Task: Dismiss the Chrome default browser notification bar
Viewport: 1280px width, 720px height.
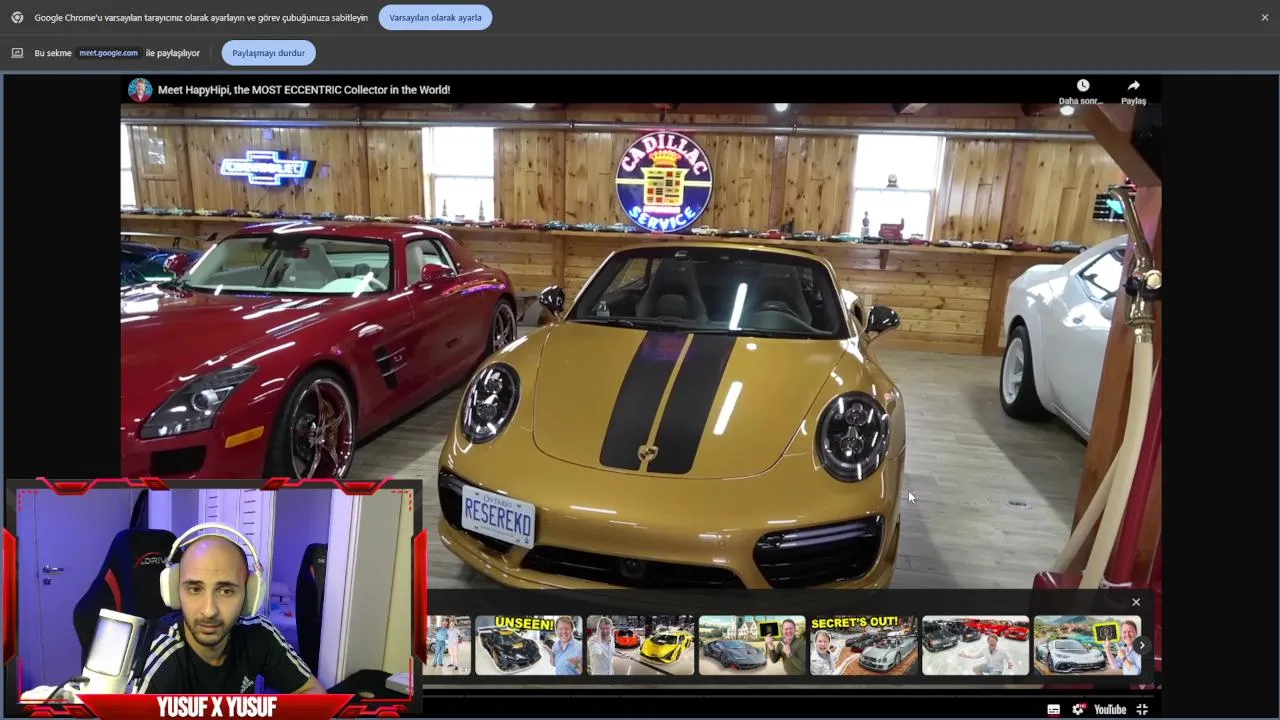Action: (1264, 17)
